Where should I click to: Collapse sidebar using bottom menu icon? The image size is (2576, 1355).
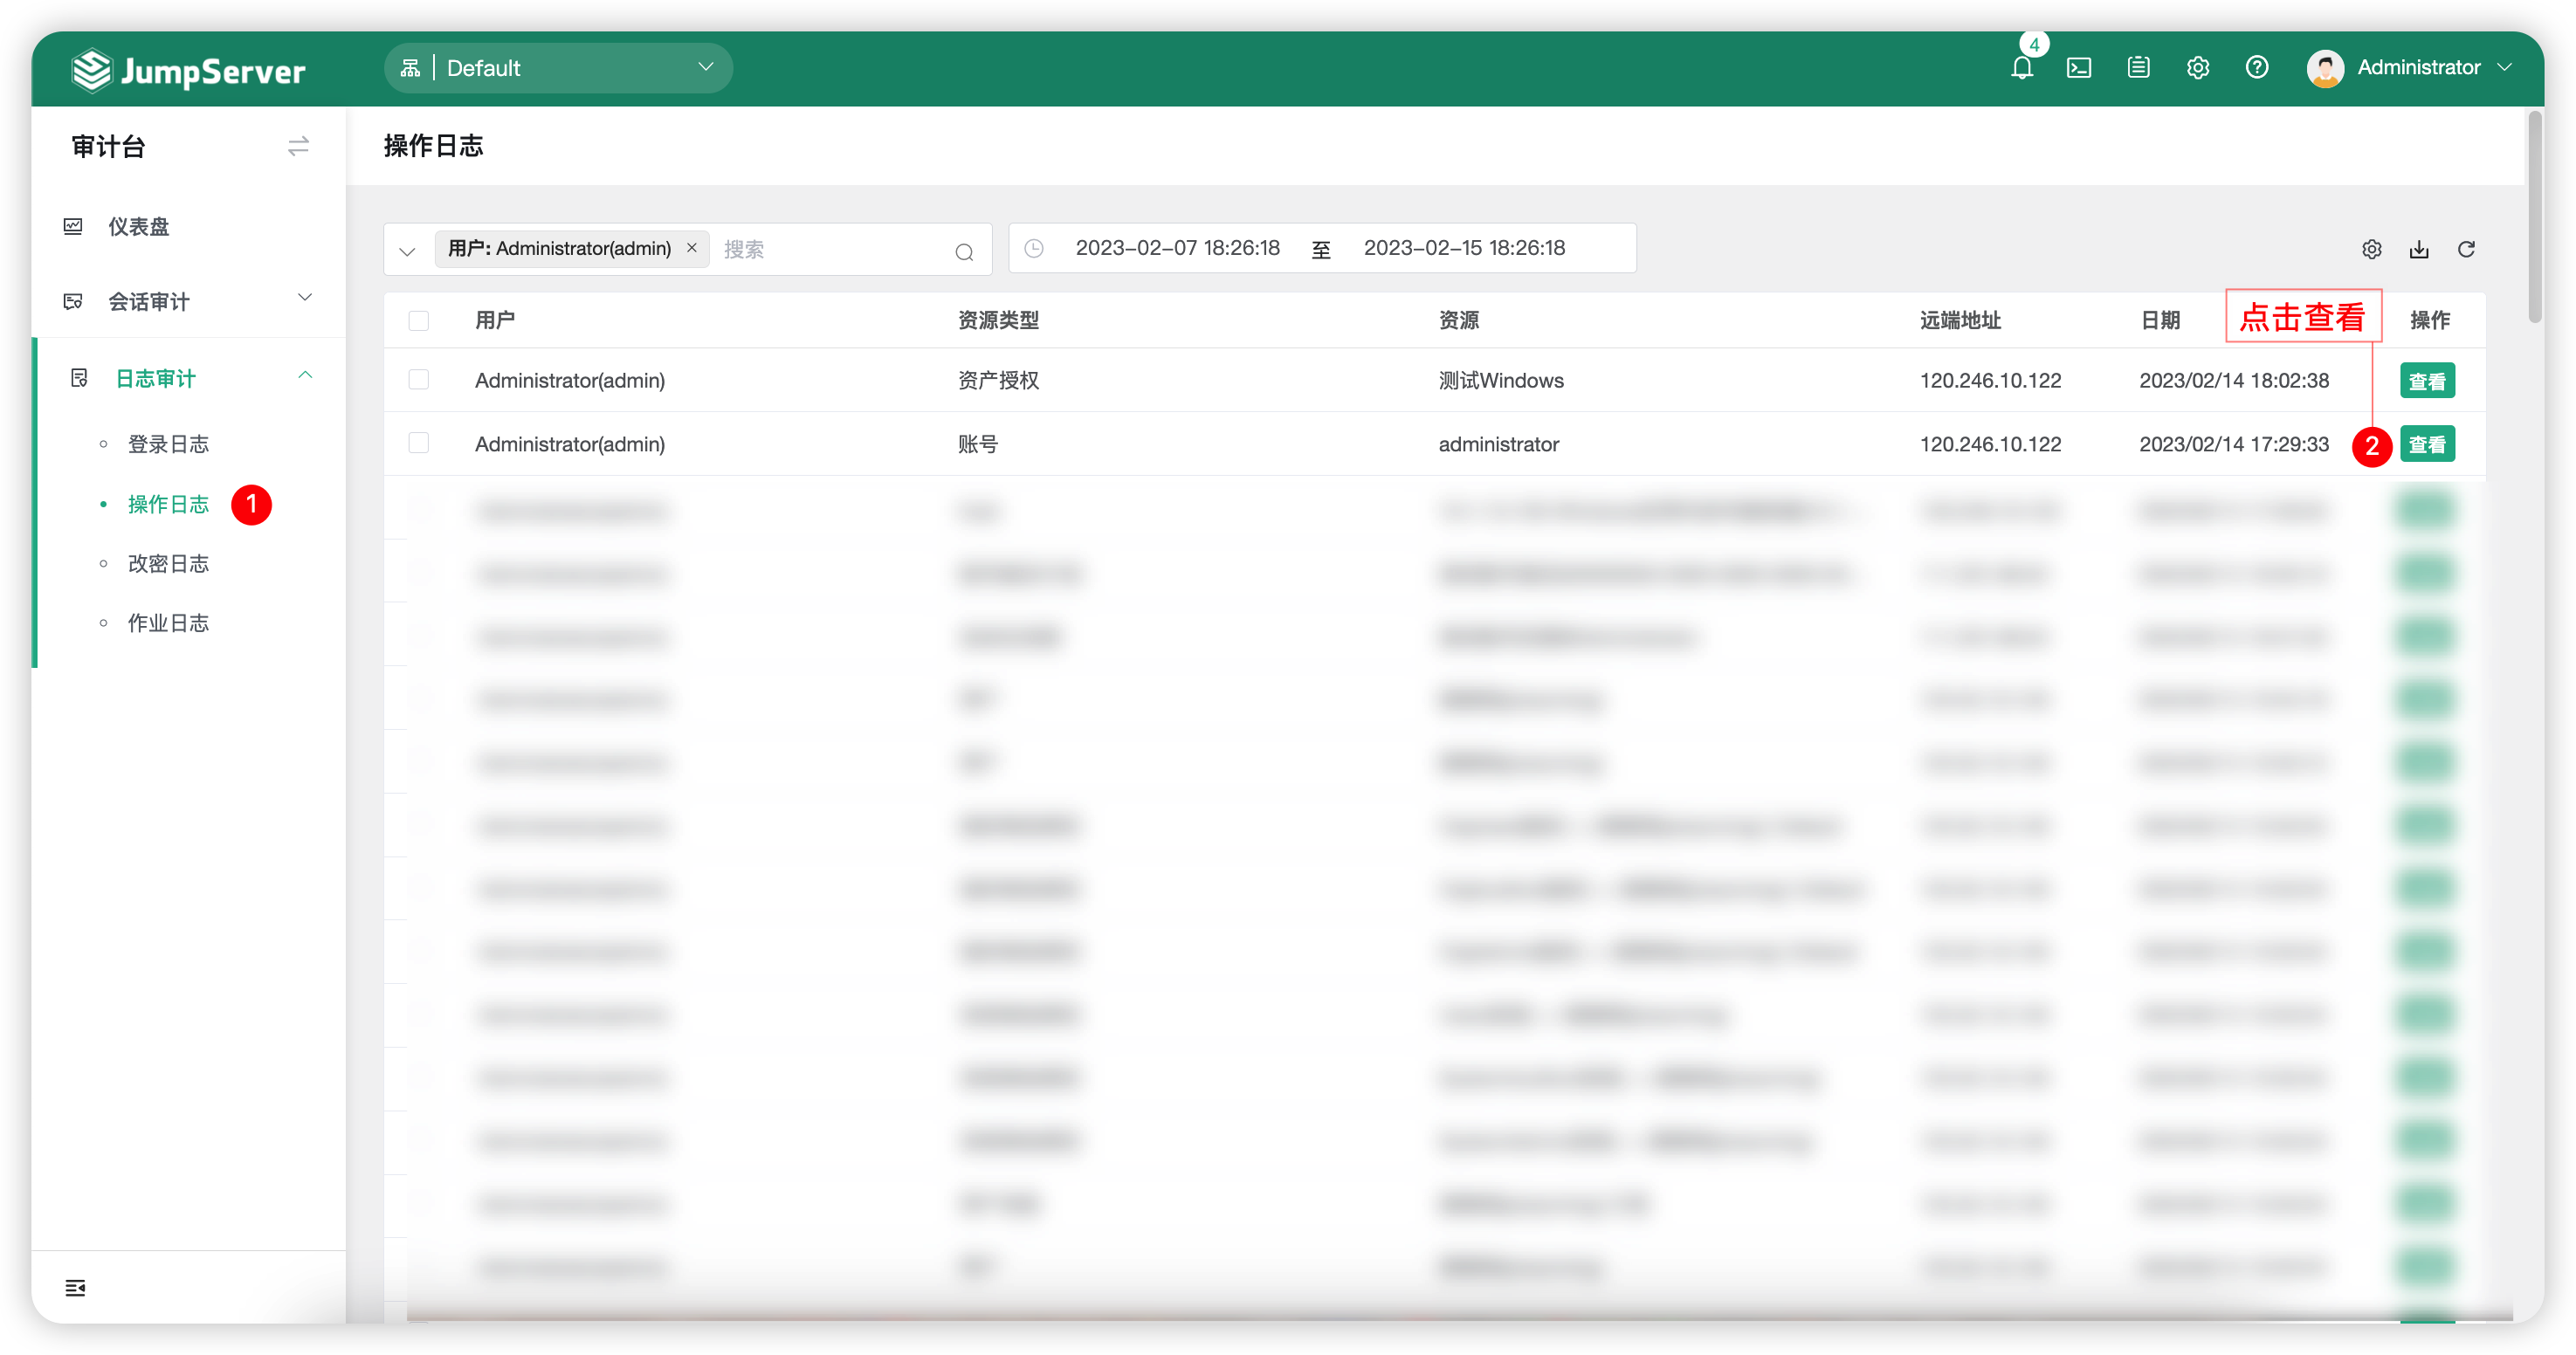click(75, 1287)
